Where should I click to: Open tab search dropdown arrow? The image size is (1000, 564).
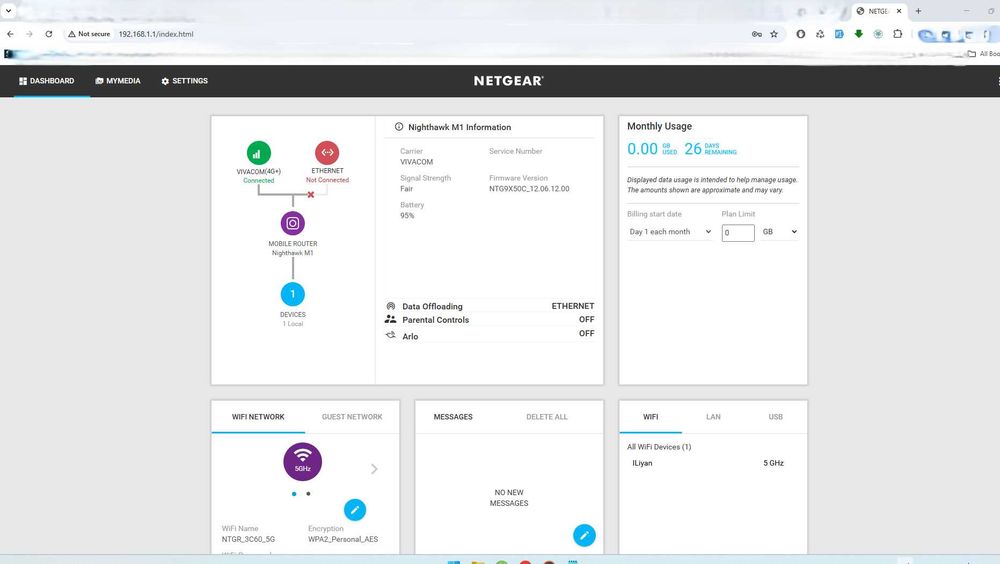(x=8, y=11)
